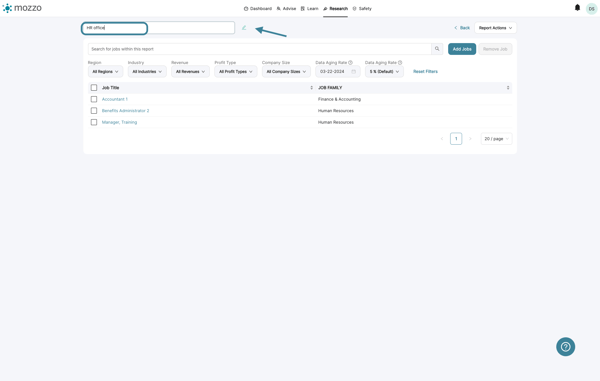Viewport: 600px width, 381px height.
Task: Expand the All Industries dropdown
Action: (x=147, y=72)
